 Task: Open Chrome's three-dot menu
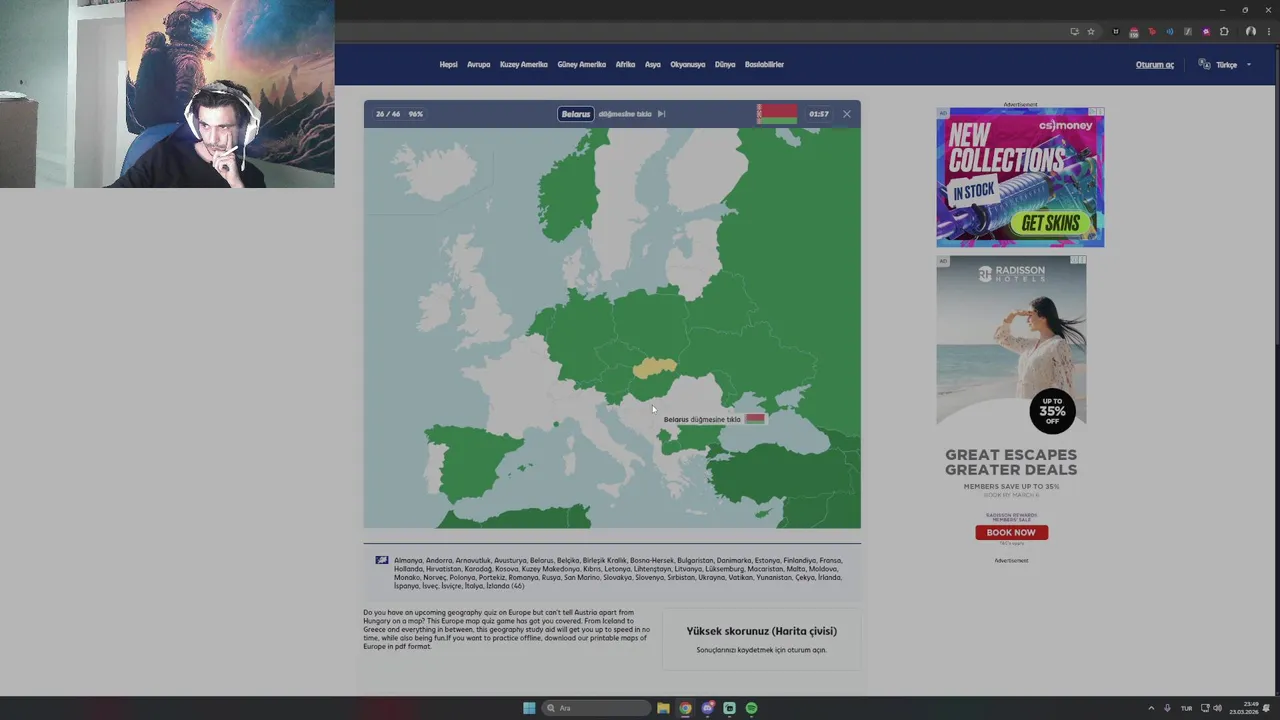pyautogui.click(x=1269, y=31)
